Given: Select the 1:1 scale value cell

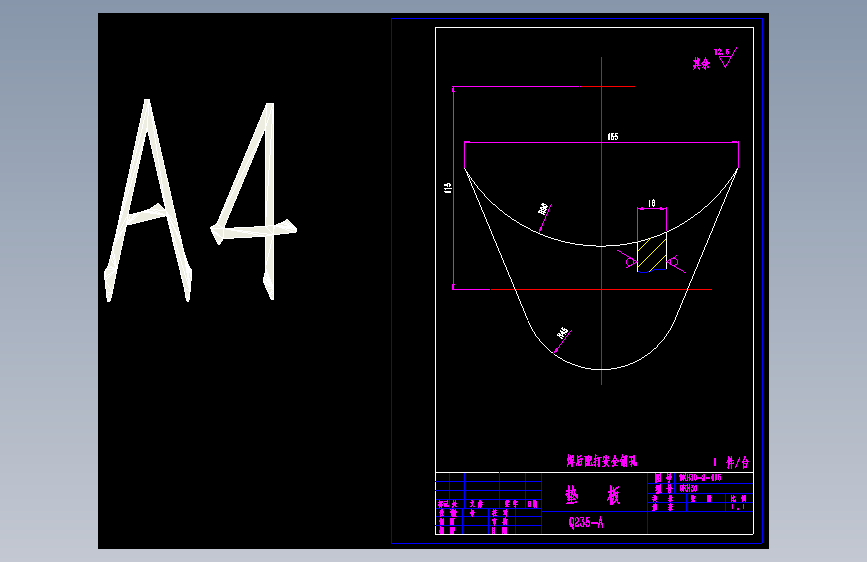Looking at the screenshot, I should 739,507.
